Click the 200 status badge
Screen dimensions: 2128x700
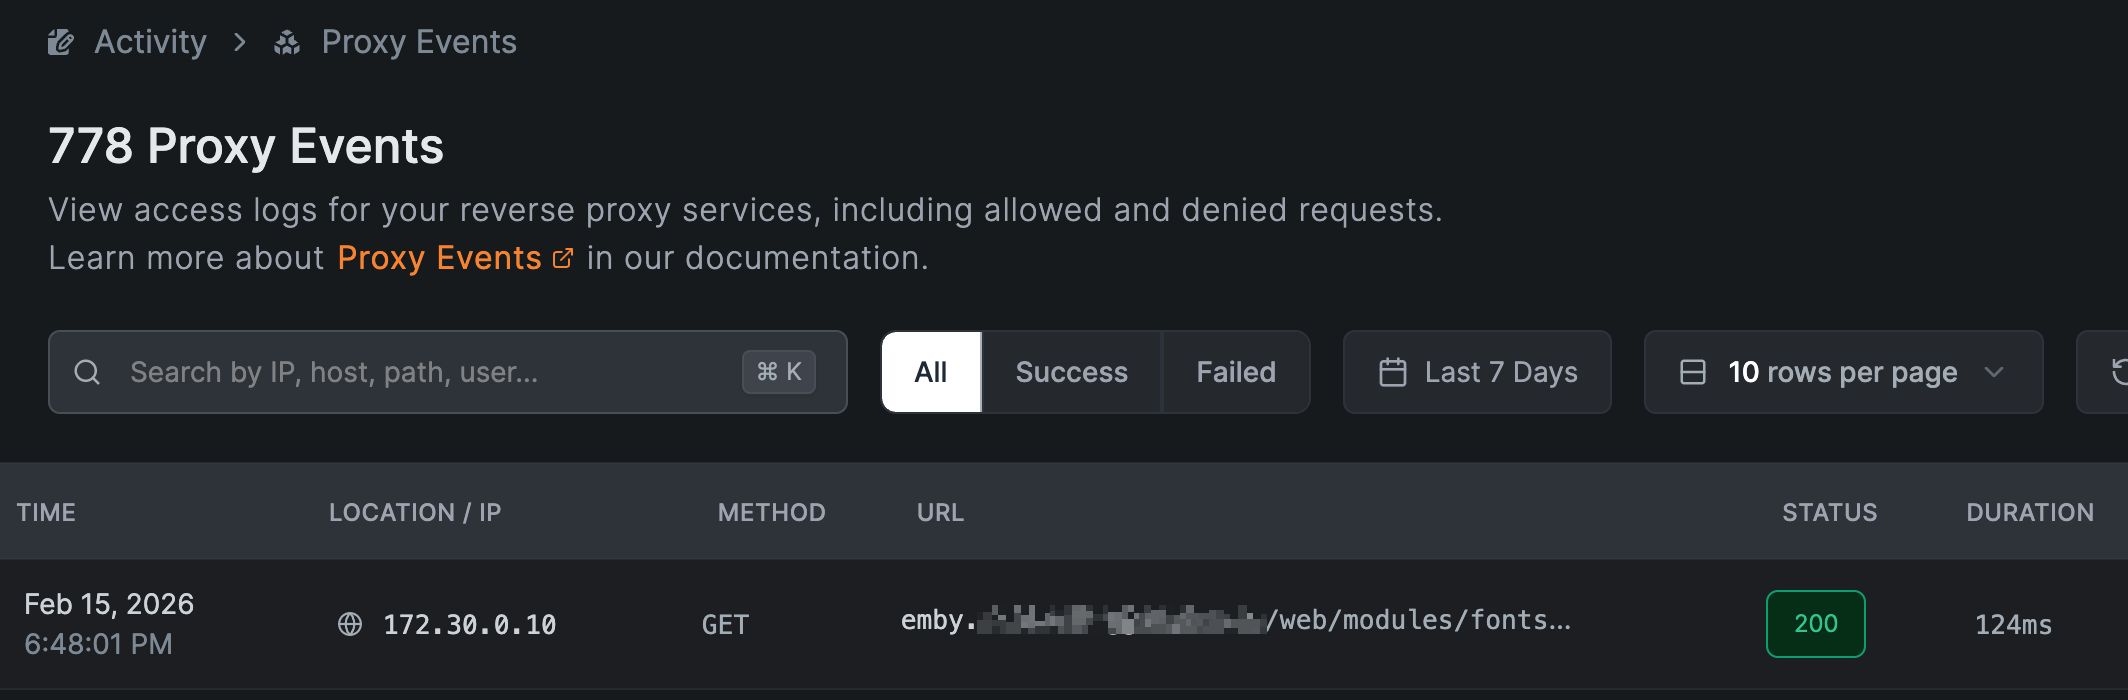[x=1815, y=624]
